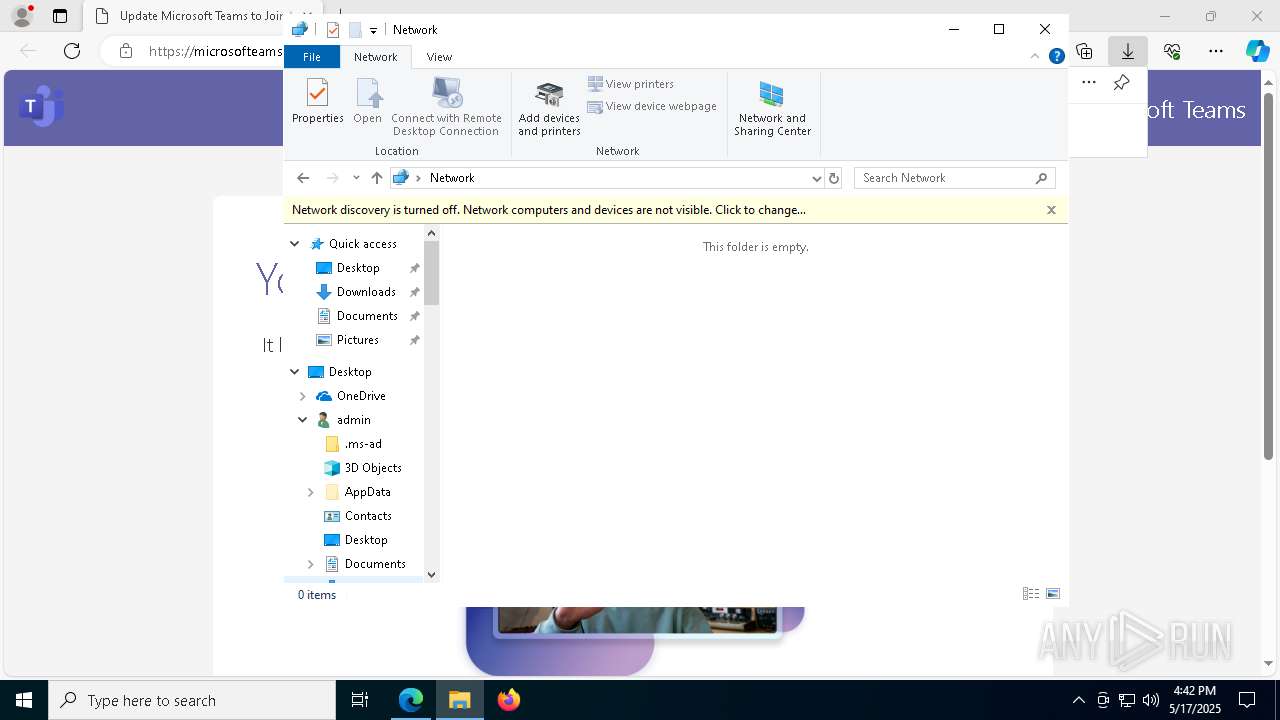Click Add devices and printers
Screen dimensions: 1280x720
click(x=549, y=107)
